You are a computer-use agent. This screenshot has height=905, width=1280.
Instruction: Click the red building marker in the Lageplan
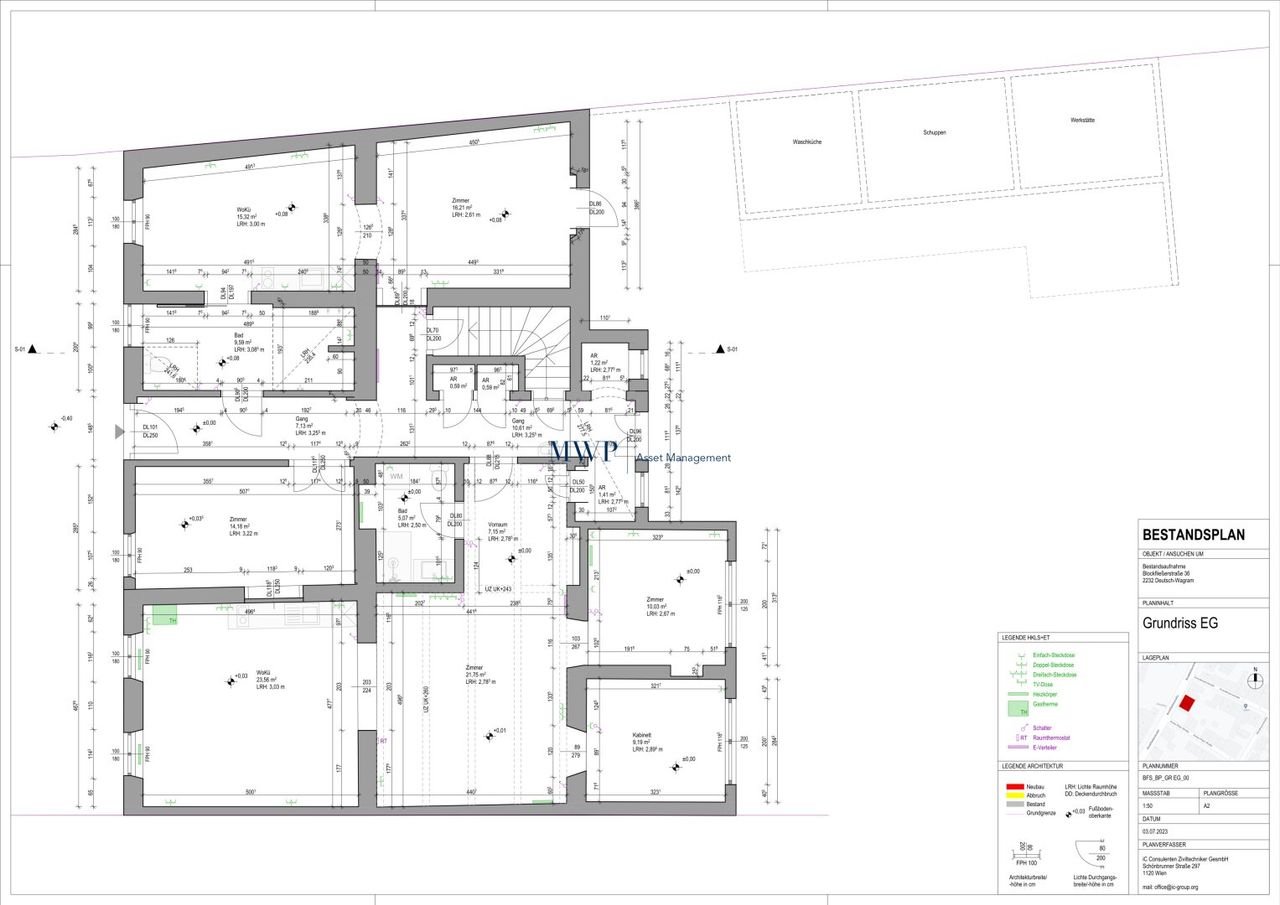tap(1187, 703)
